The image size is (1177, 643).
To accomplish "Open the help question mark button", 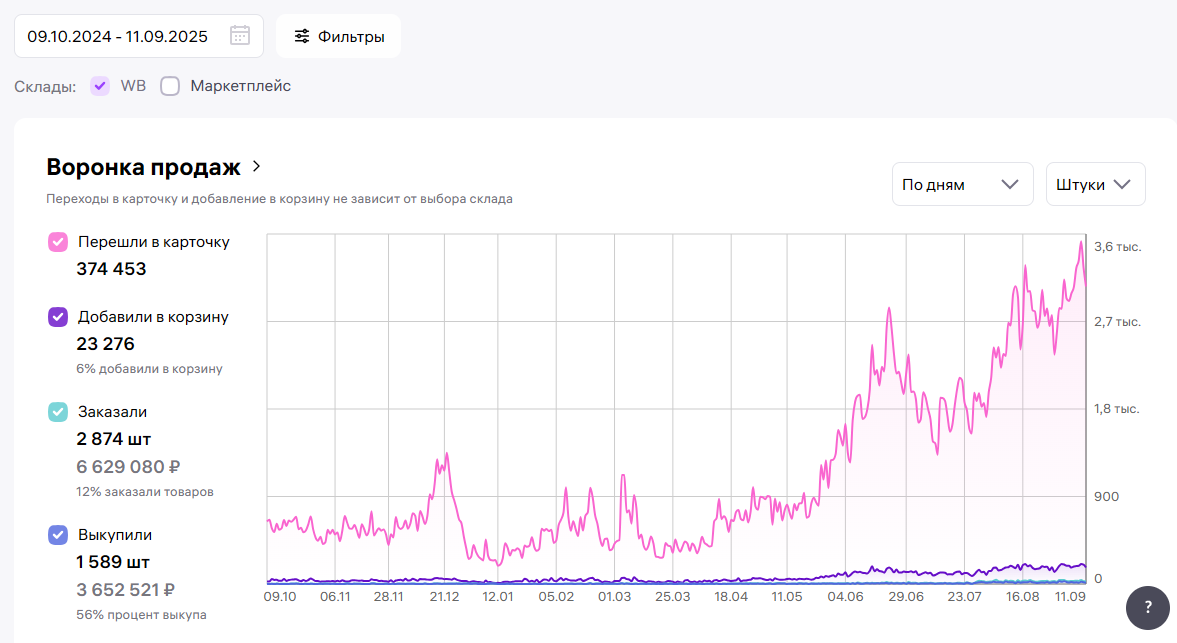I will click(1148, 606).
